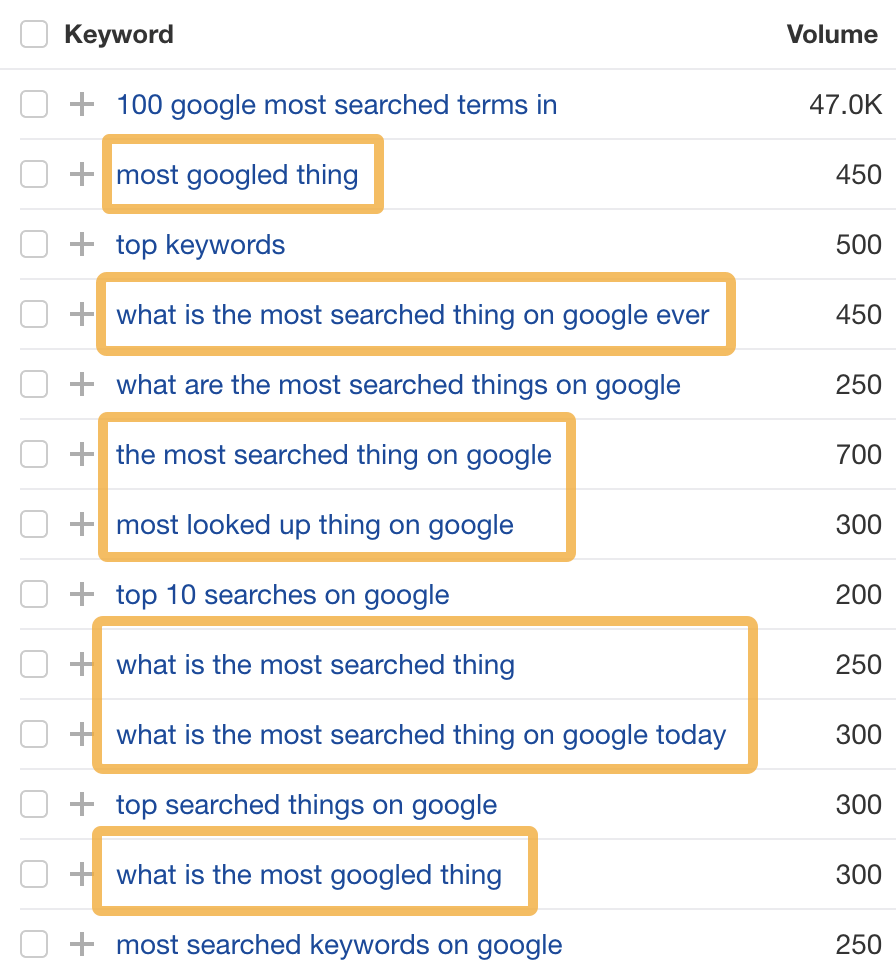
Task: Open the 'top keywords' keyword link
Action: pos(199,244)
